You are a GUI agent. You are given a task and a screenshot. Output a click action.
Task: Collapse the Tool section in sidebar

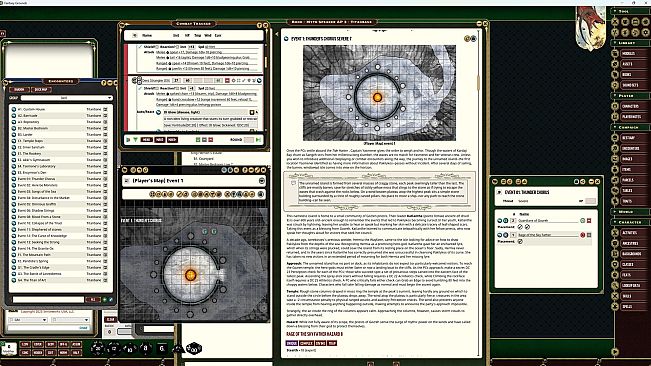[x=615, y=11]
